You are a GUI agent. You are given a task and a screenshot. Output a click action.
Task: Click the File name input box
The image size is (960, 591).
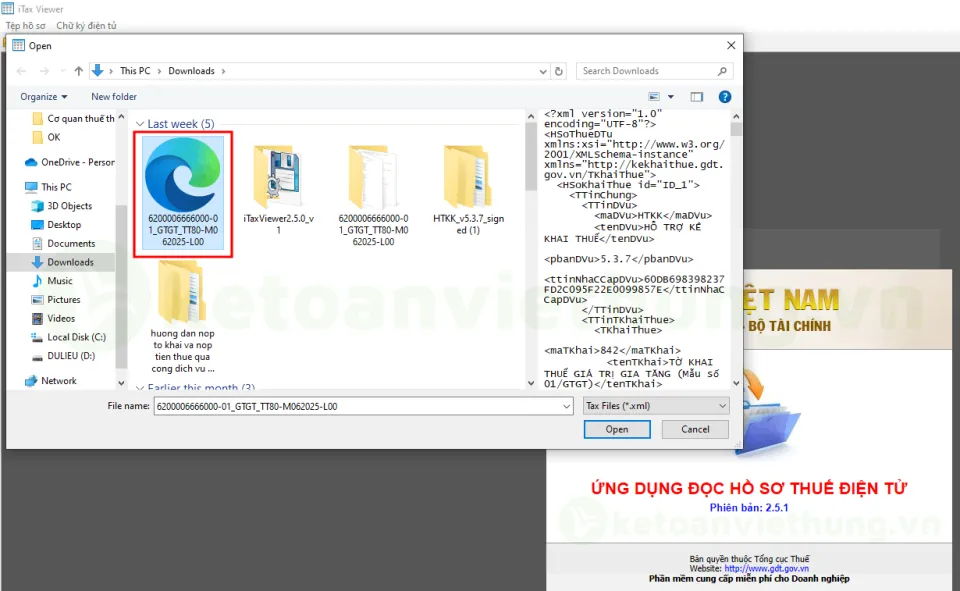[x=358, y=406]
